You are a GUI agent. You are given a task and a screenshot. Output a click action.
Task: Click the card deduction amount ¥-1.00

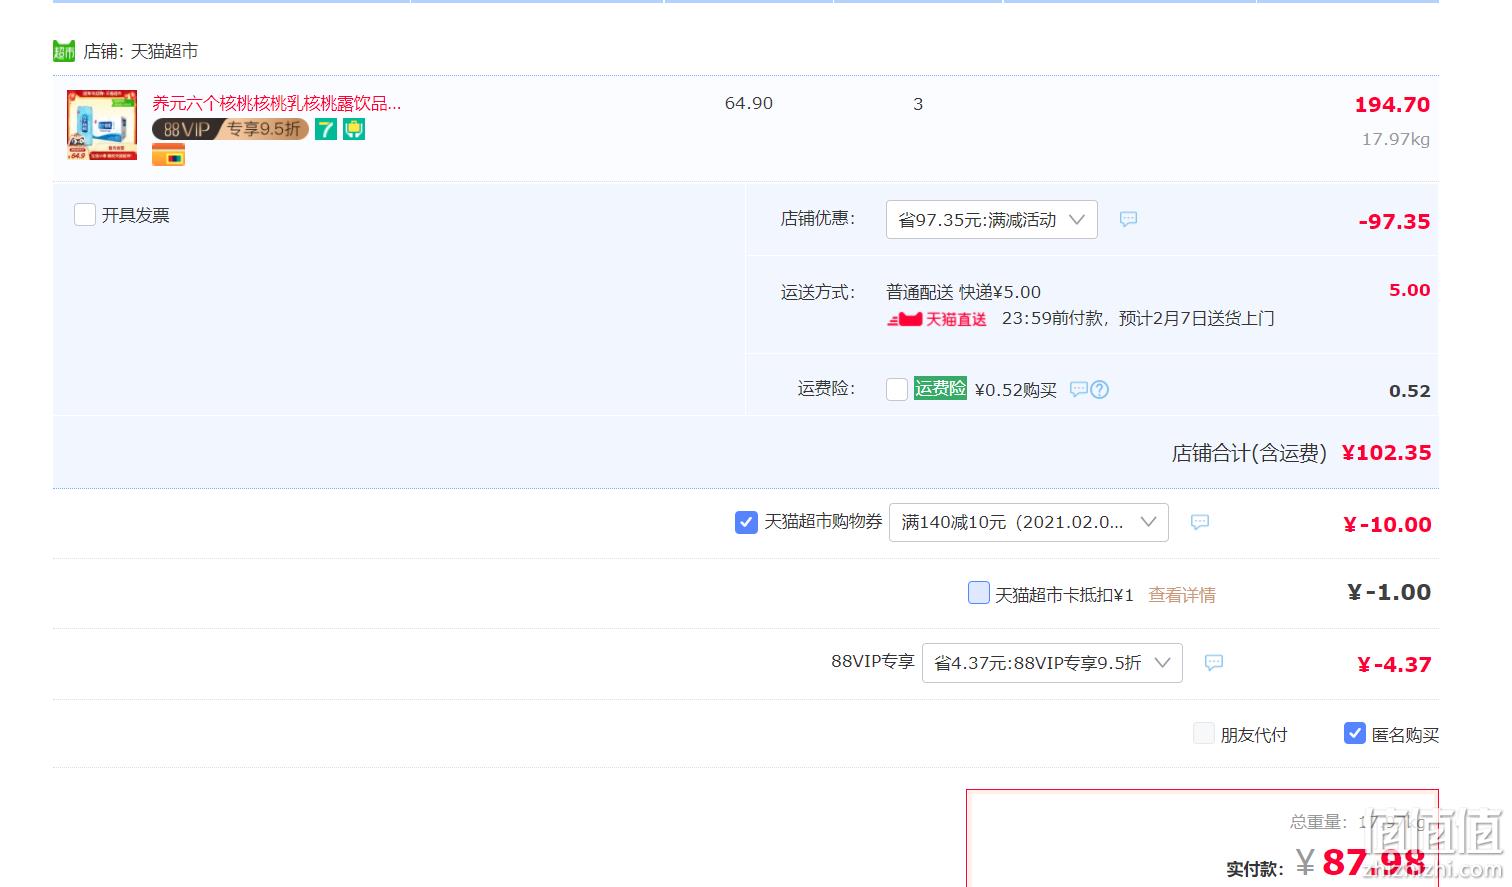click(1389, 593)
